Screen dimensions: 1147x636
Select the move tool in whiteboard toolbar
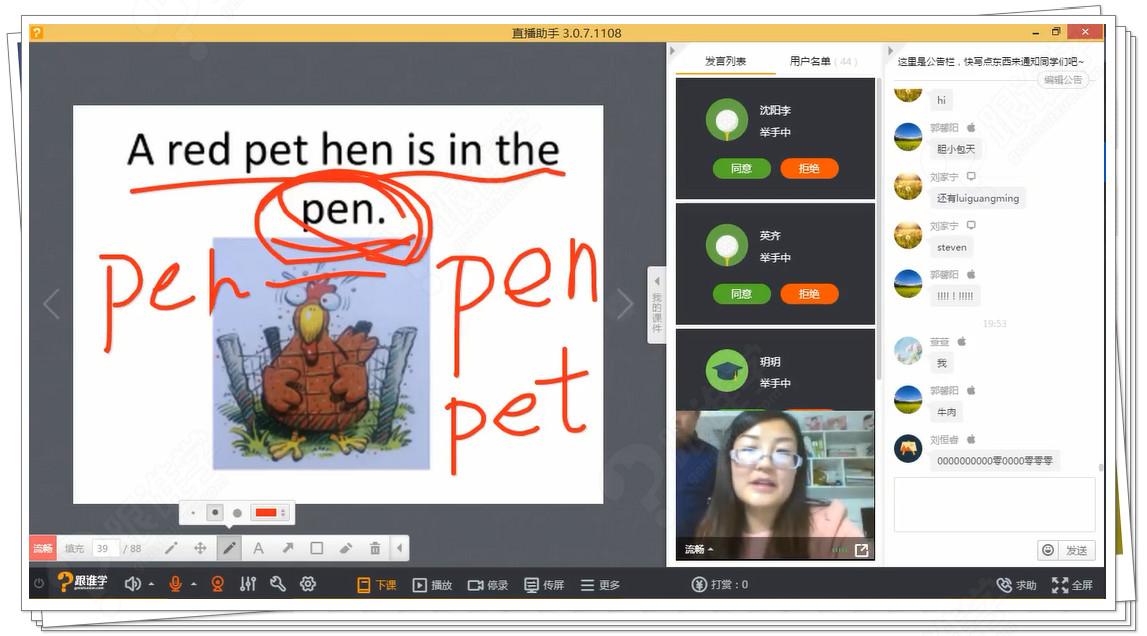[200, 548]
